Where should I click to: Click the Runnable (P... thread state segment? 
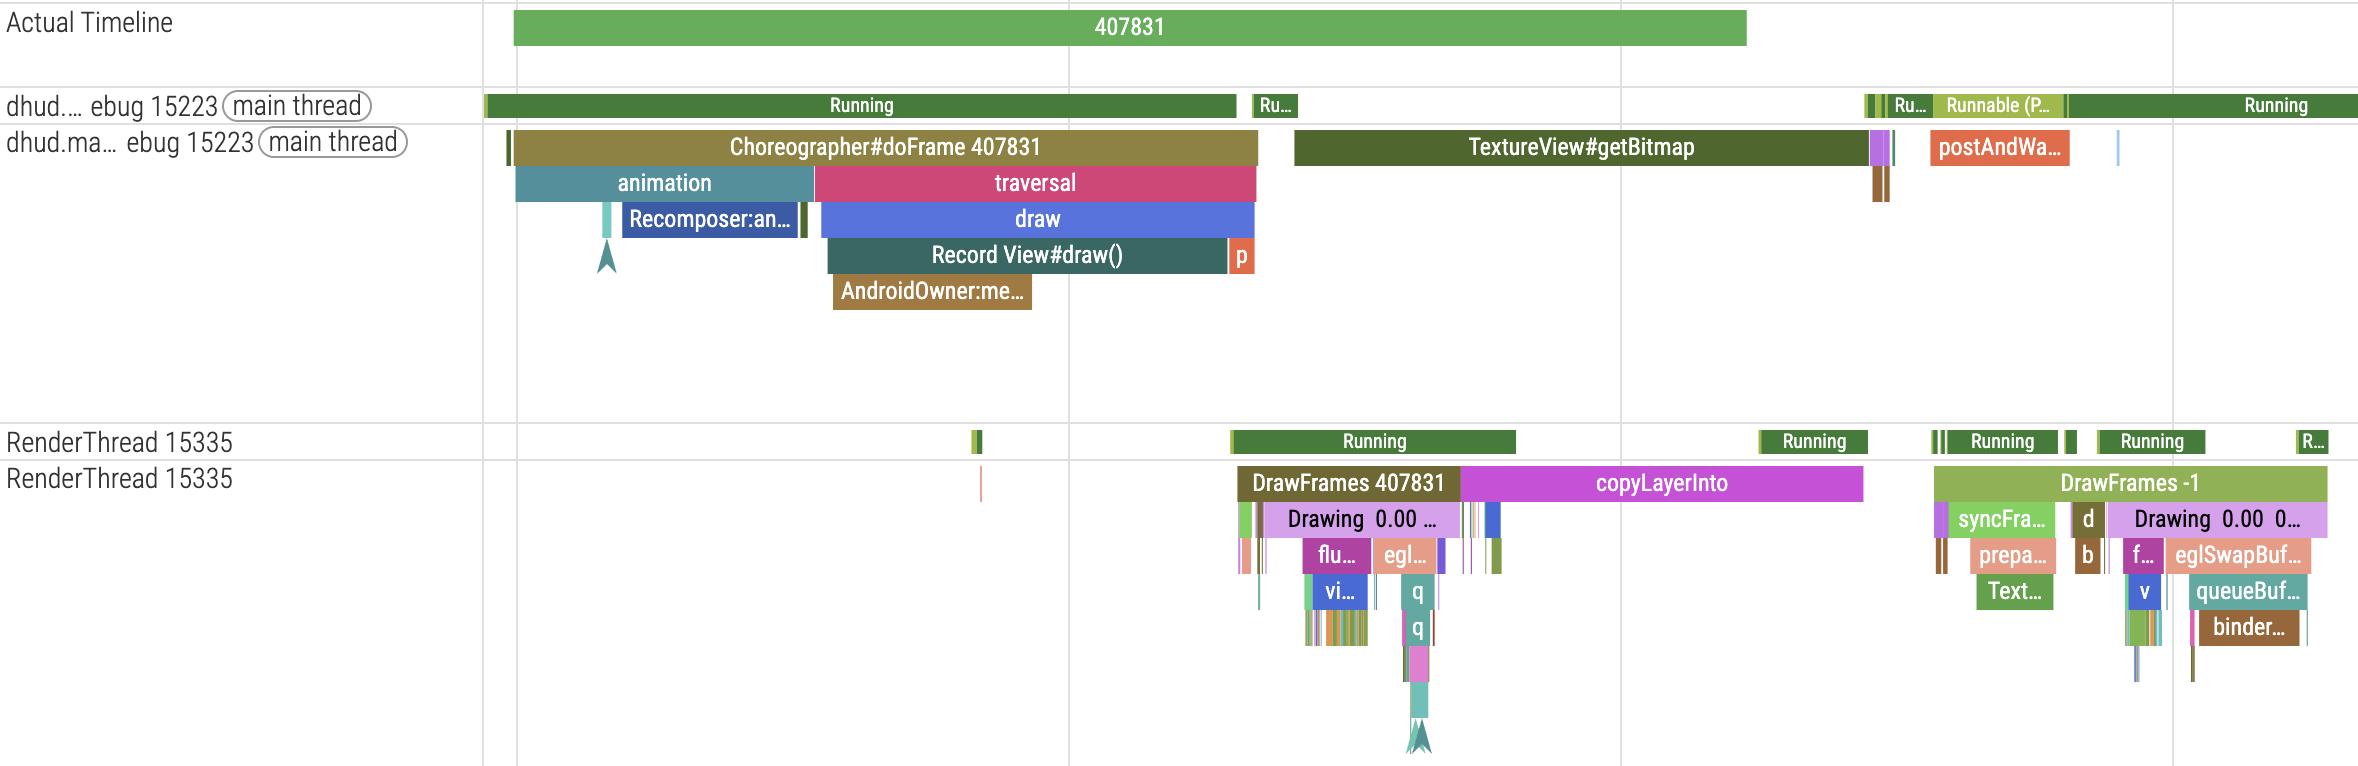tap(1997, 105)
